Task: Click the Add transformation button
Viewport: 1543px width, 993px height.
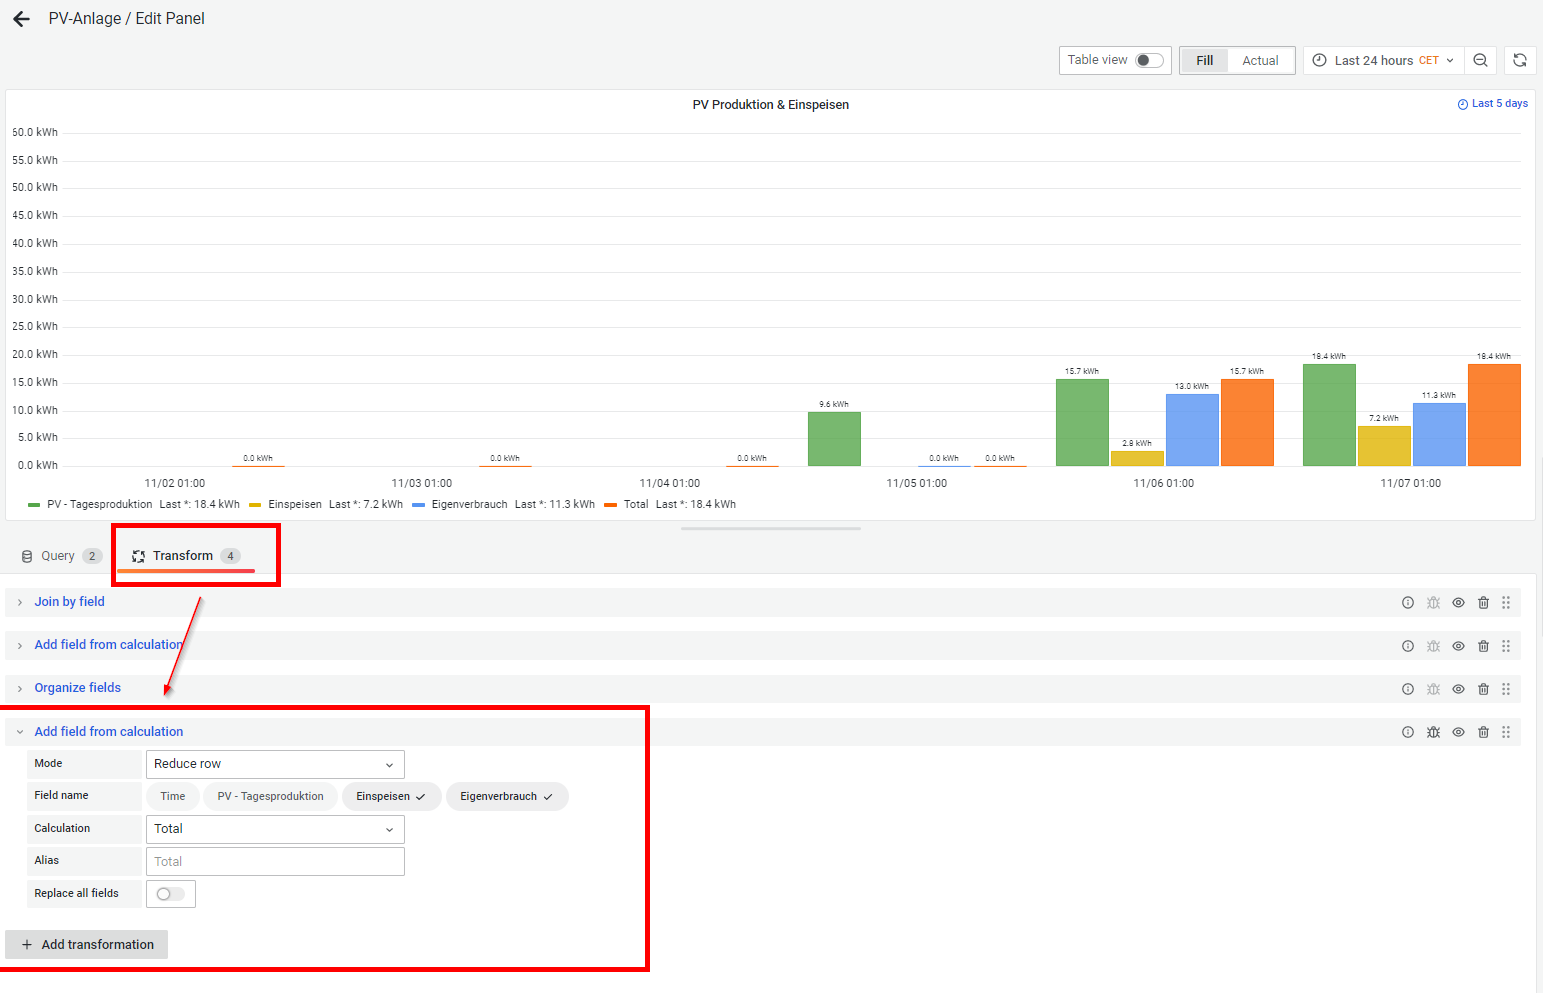Action: click(87, 945)
